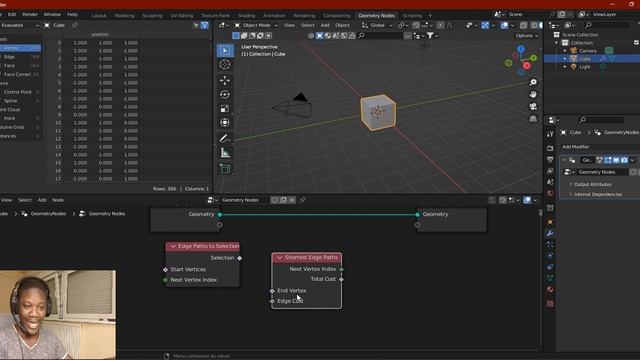Toggle proportional editing in viewport header
This screenshot has height=360, width=640.
pos(440,25)
